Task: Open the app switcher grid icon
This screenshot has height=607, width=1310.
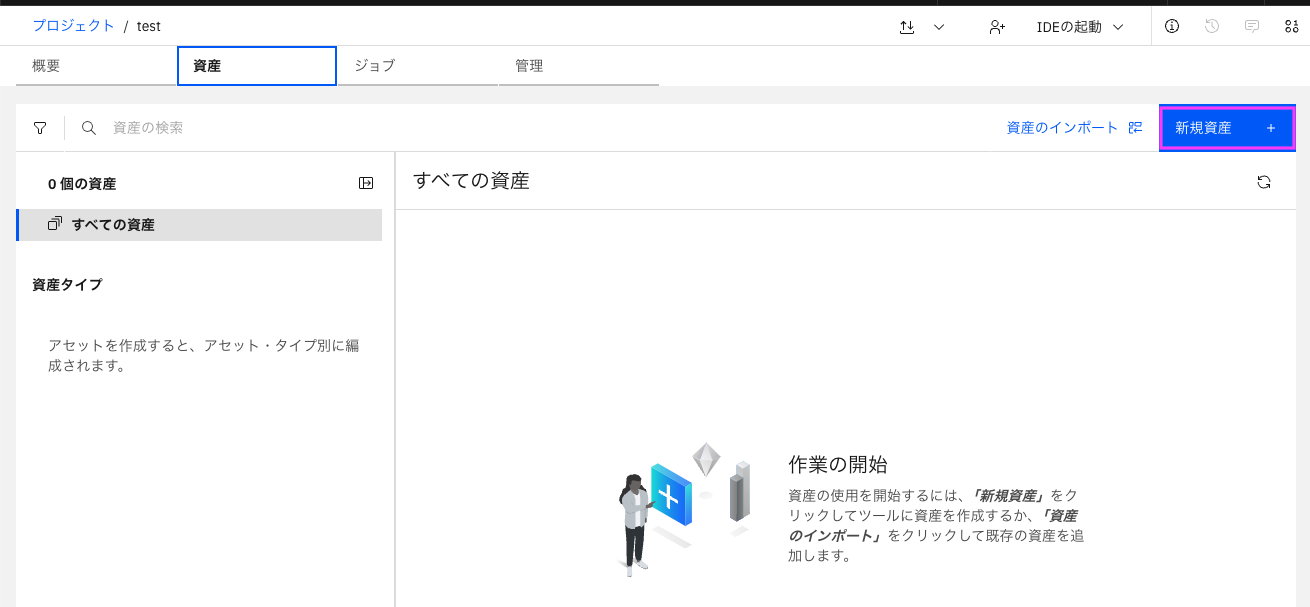Action: (x=1291, y=27)
